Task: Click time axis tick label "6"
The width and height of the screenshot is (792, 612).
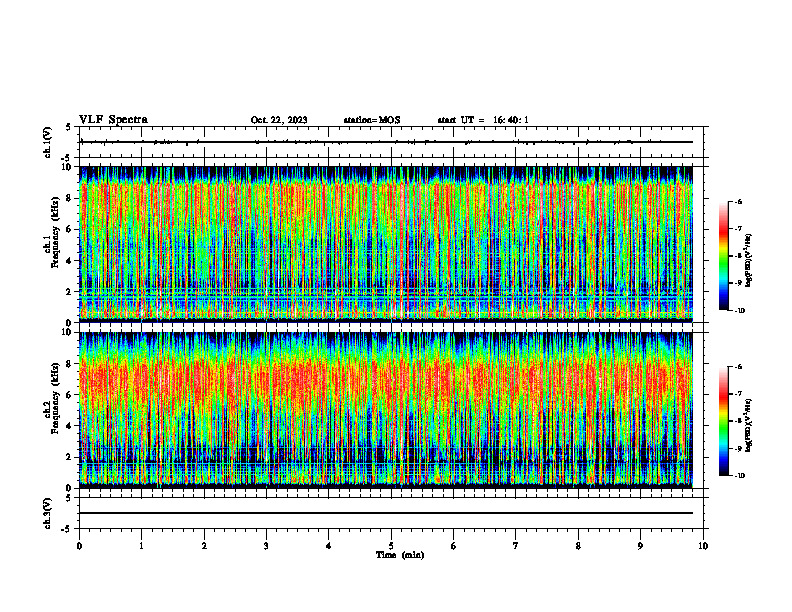Action: click(x=454, y=546)
